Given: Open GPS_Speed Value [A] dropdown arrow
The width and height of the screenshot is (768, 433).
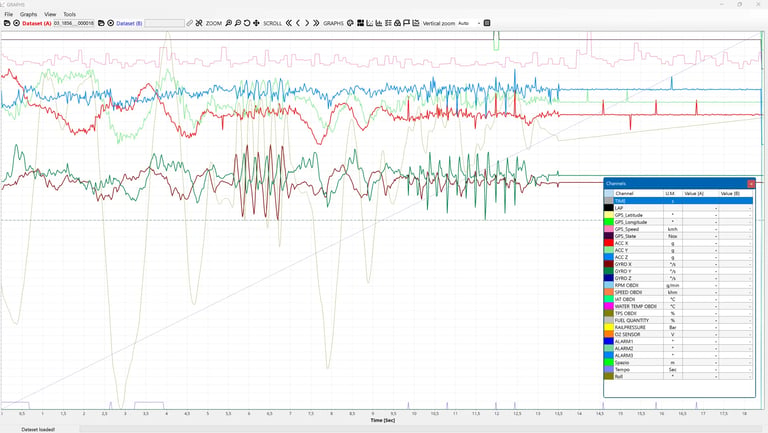Looking at the screenshot, I should coord(716,229).
